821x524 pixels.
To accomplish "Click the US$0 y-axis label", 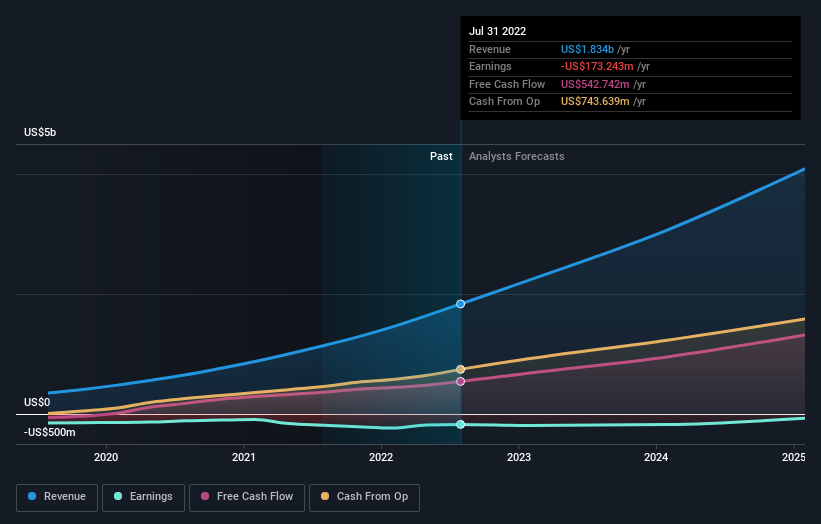I will (x=37, y=402).
